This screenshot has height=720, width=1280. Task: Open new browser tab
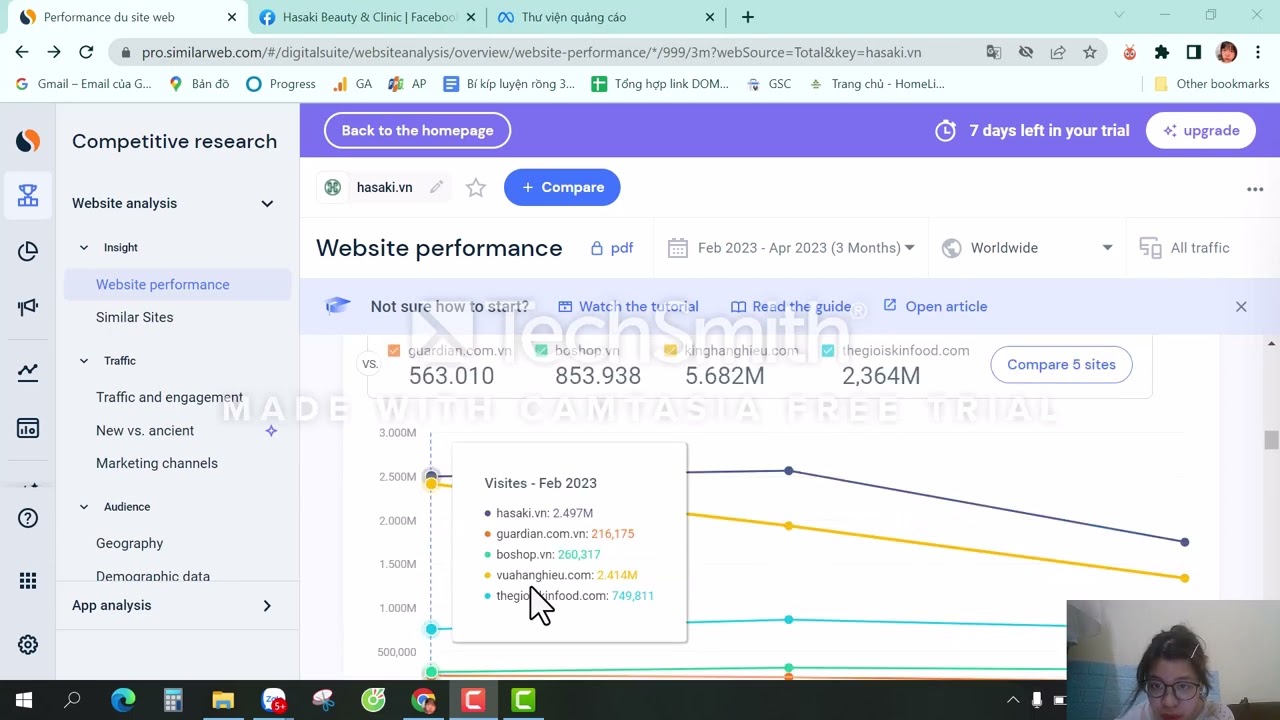[747, 17]
